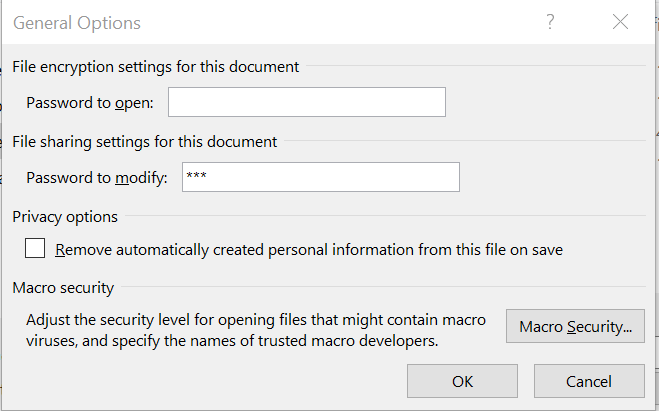Click the 'File sharing settings for this document' heading
This screenshot has width=659, height=411.
point(145,142)
